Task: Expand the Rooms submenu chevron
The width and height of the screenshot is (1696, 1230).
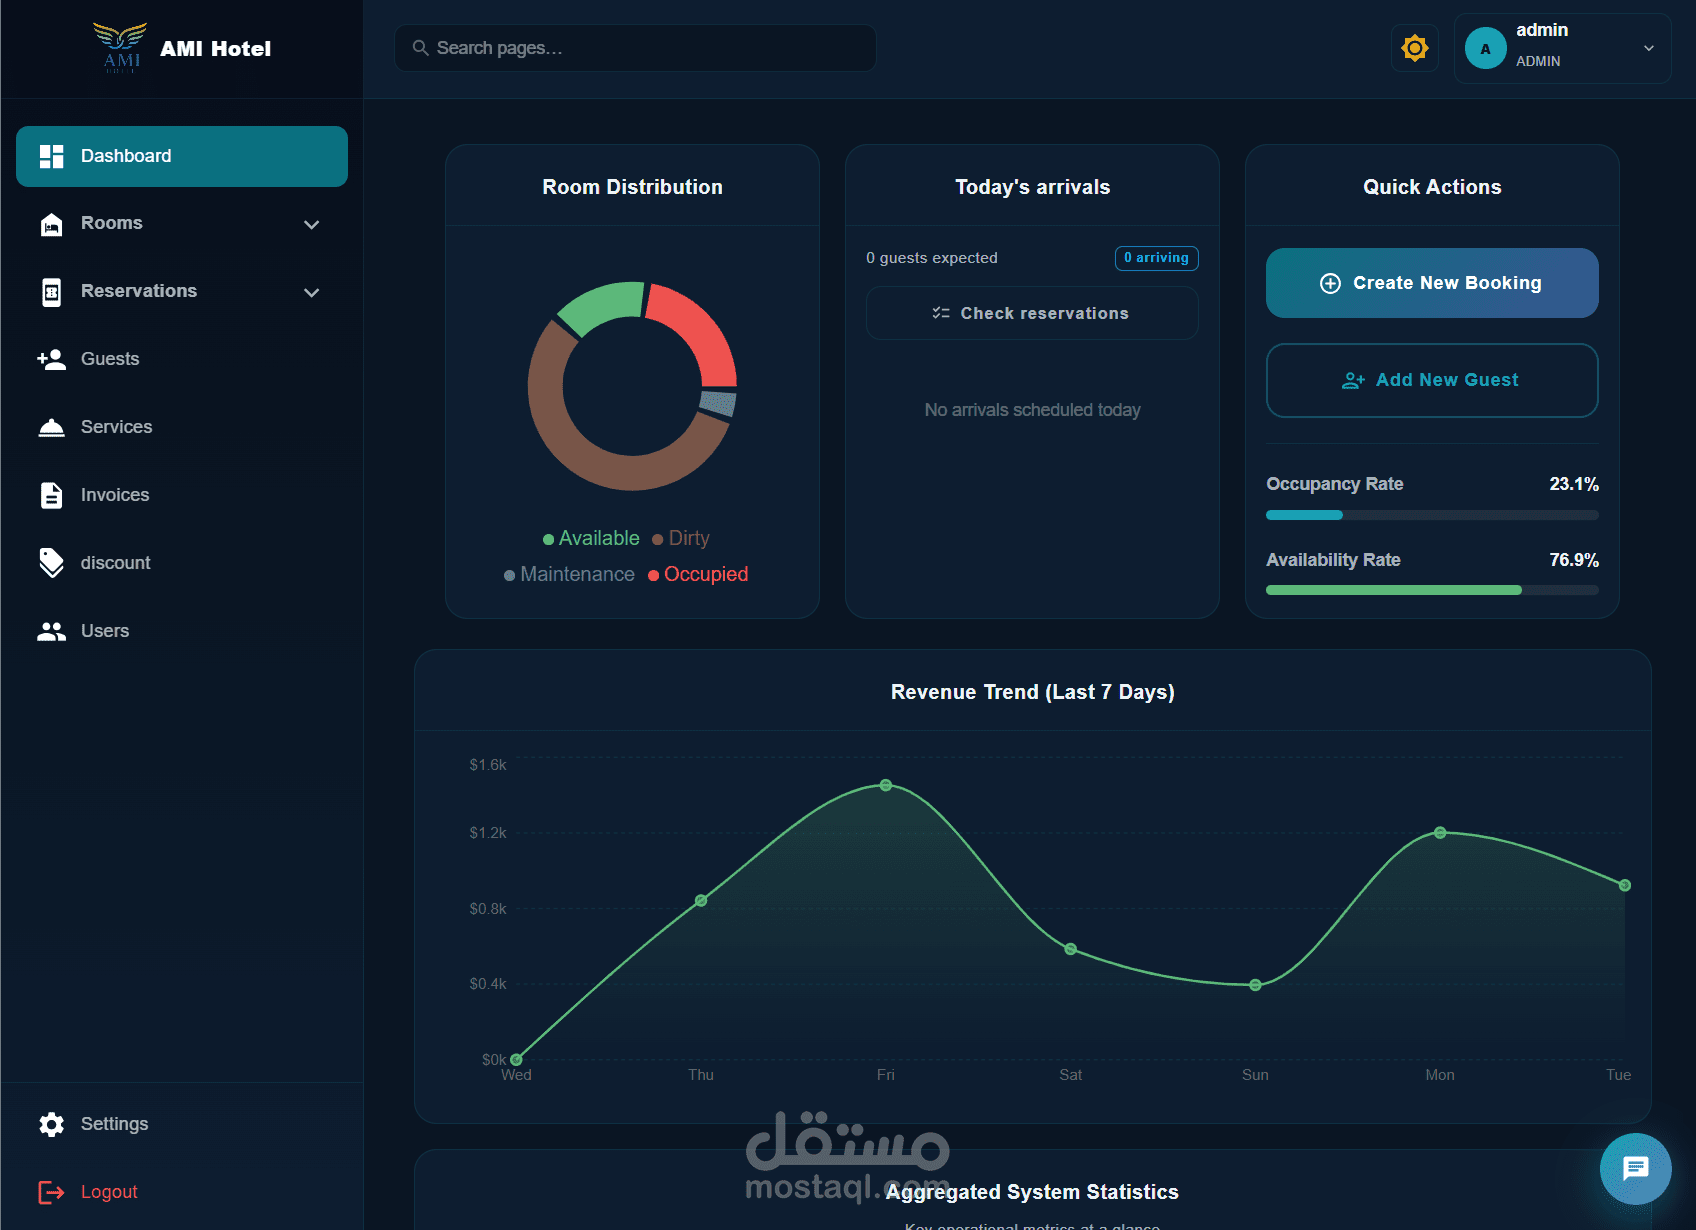Action: coord(311,224)
